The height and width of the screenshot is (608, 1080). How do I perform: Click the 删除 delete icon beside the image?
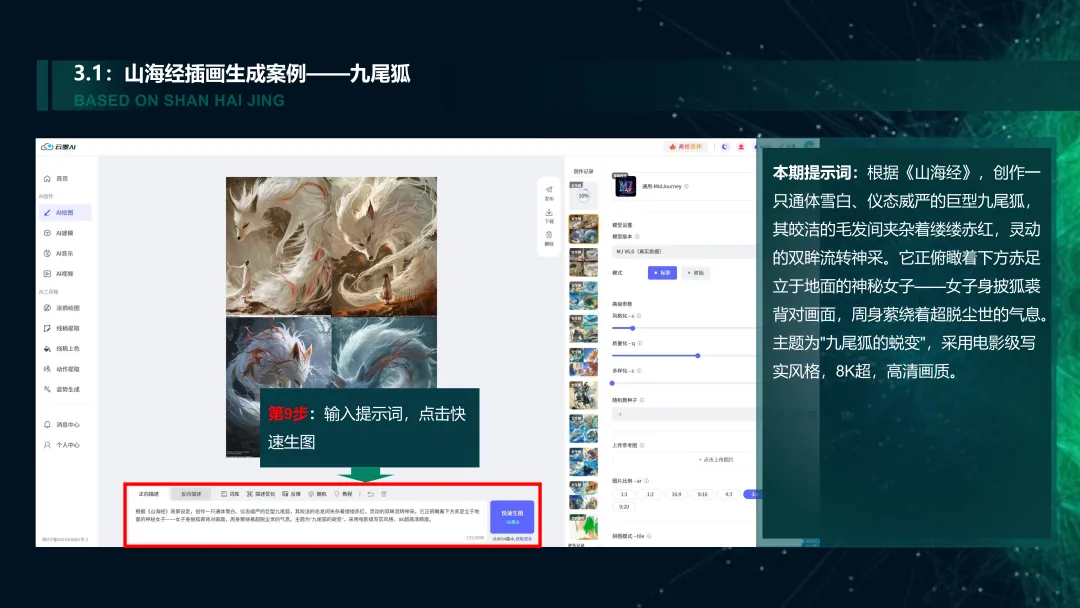click(x=549, y=238)
